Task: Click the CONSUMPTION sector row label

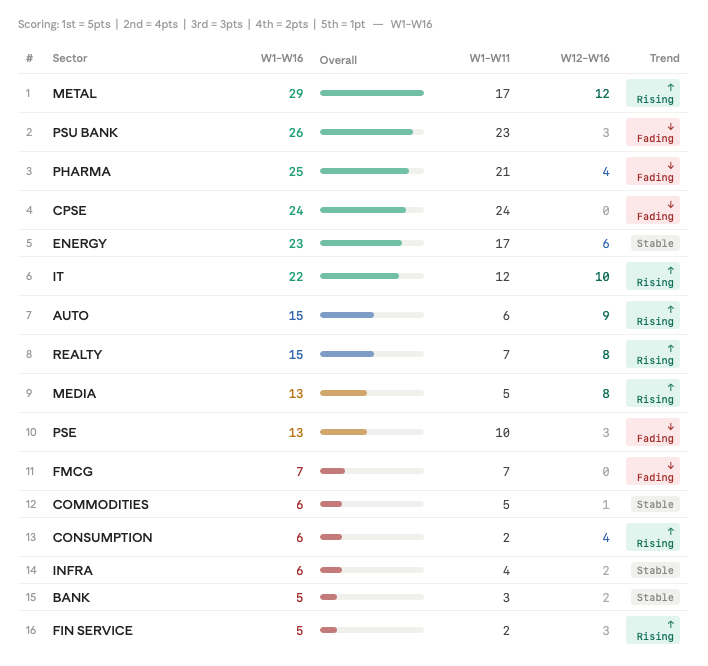Action: [102, 537]
